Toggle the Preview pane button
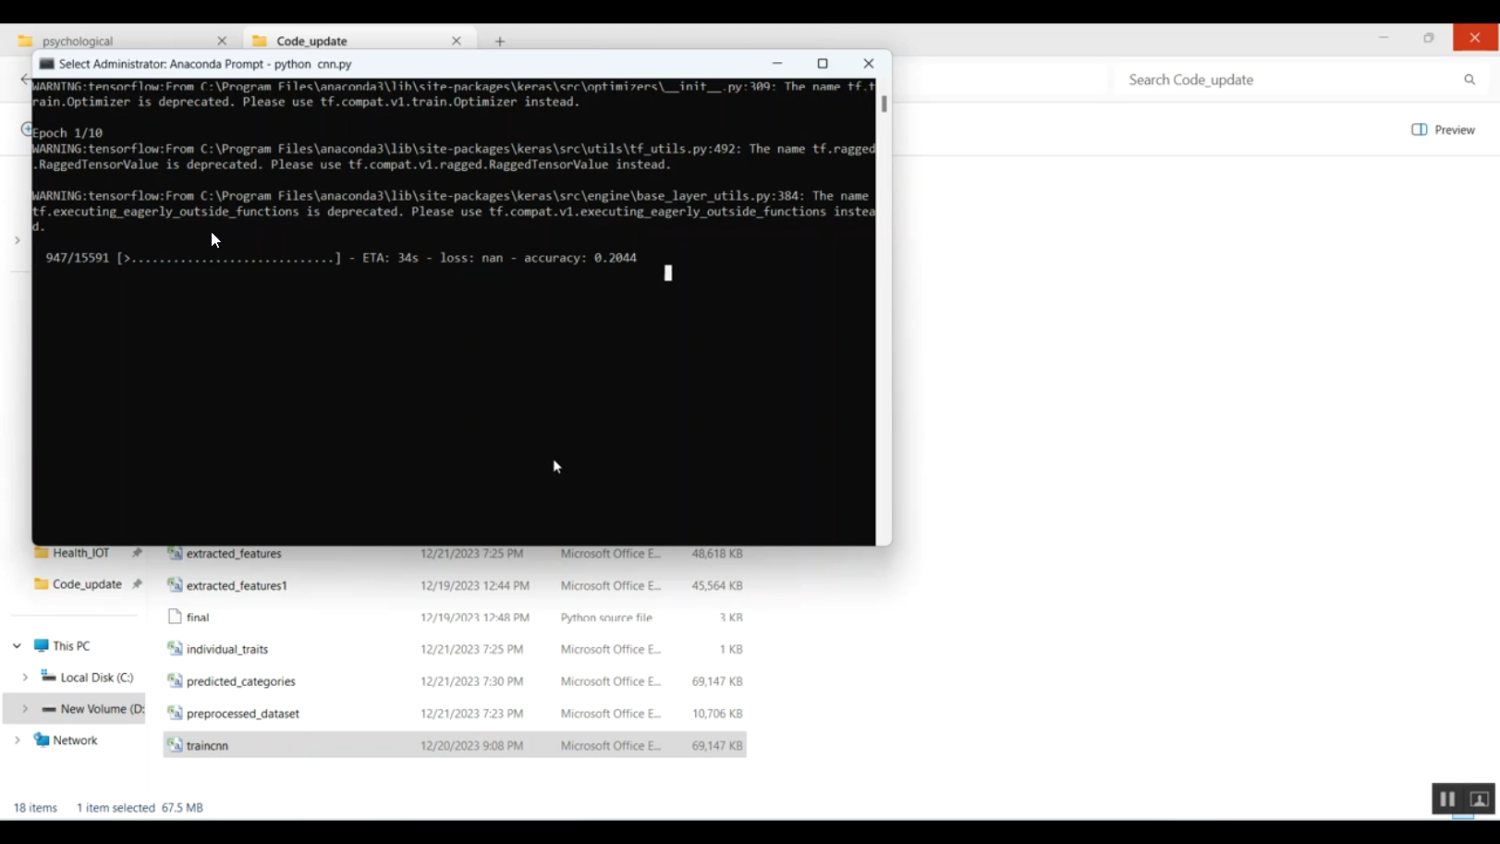Image resolution: width=1500 pixels, height=844 pixels. [x=1443, y=130]
